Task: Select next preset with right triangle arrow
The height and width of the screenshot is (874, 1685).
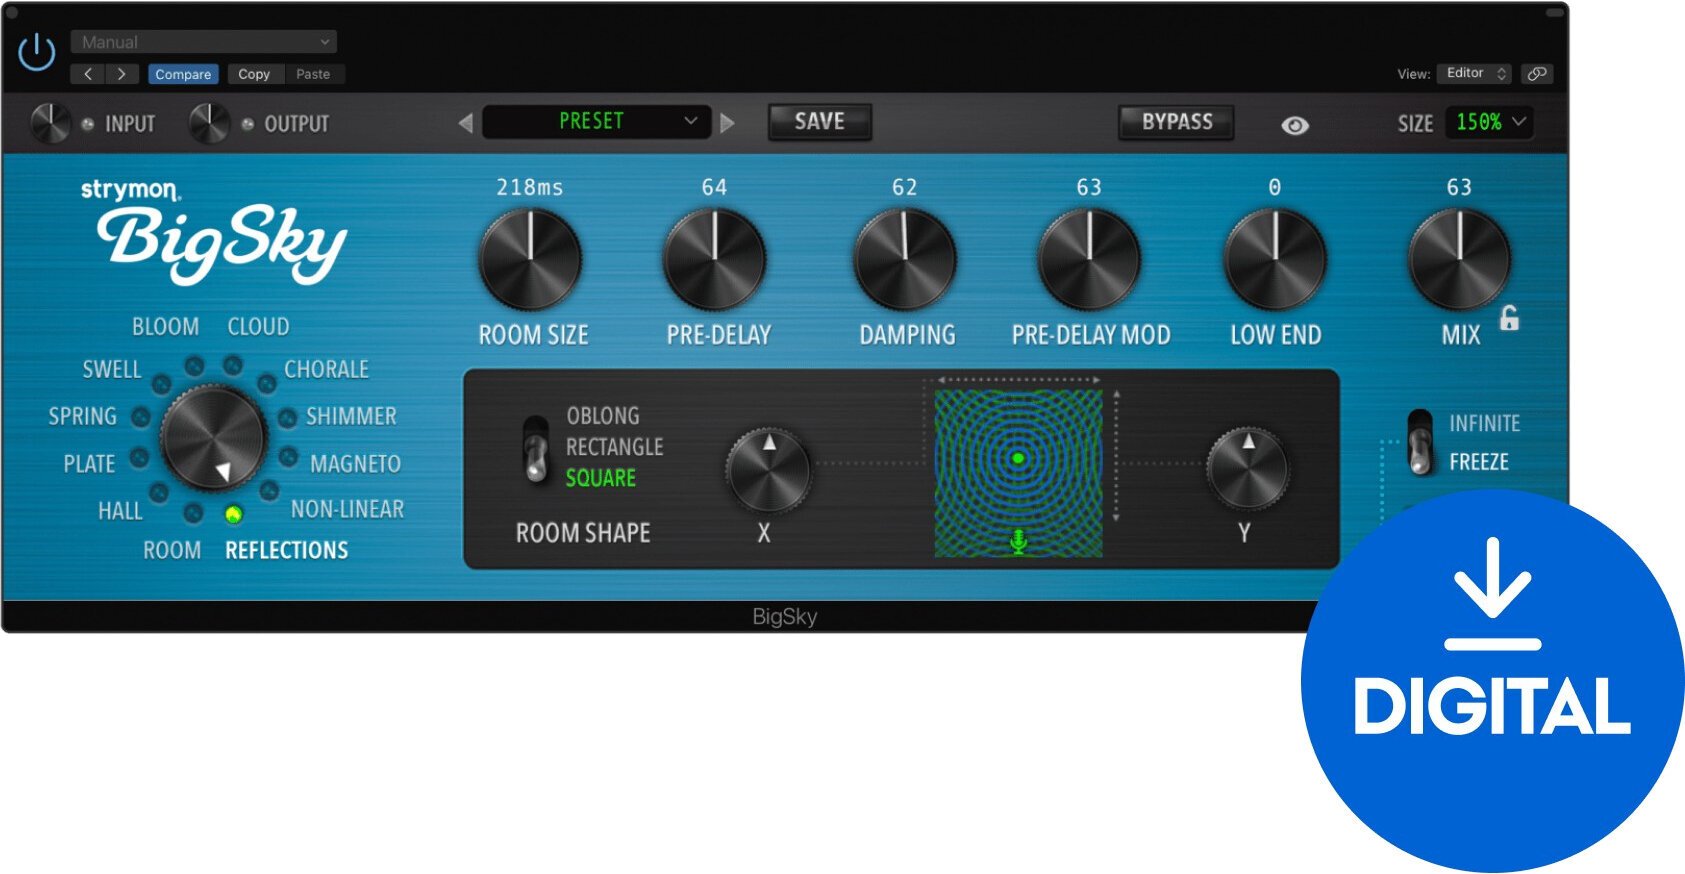Action: [x=727, y=123]
